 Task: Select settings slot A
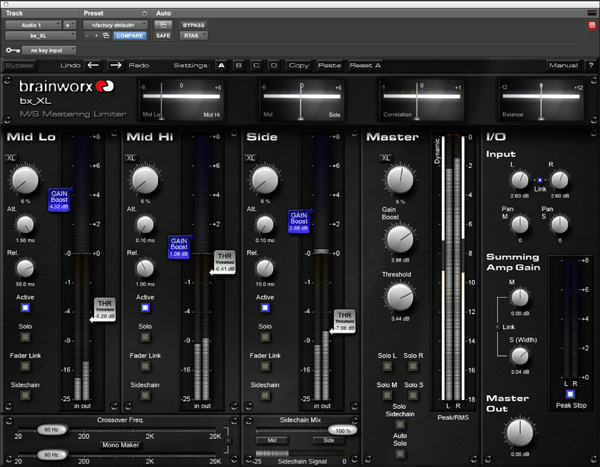click(x=221, y=65)
